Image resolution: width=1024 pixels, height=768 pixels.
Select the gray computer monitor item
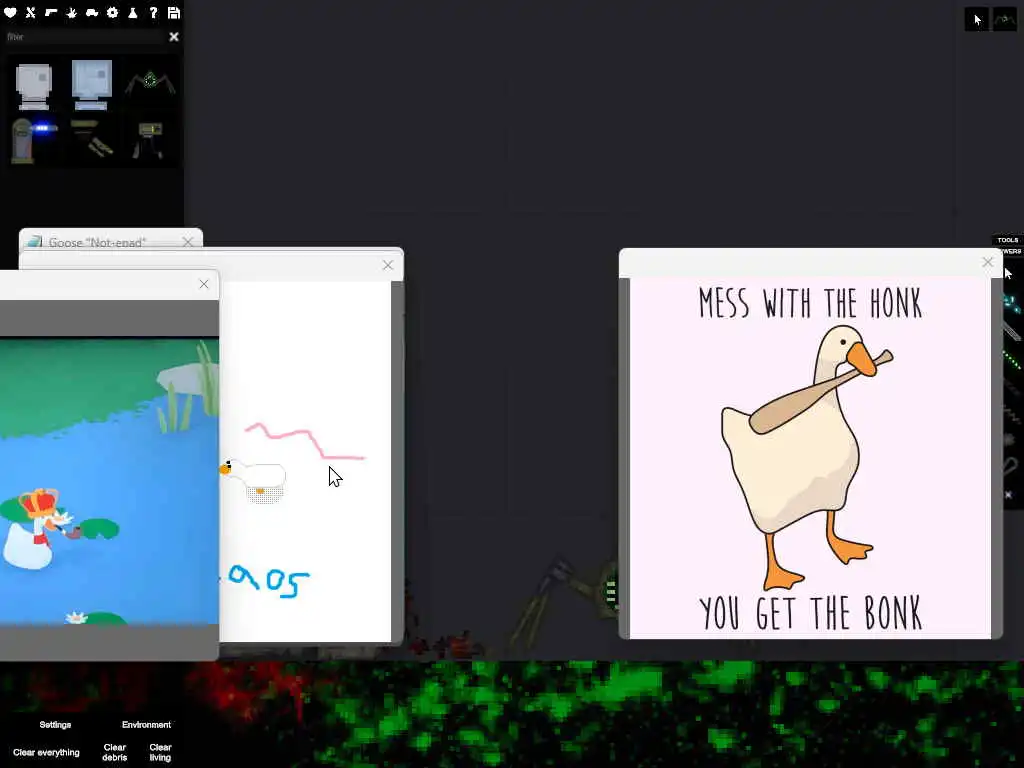[x=33, y=86]
